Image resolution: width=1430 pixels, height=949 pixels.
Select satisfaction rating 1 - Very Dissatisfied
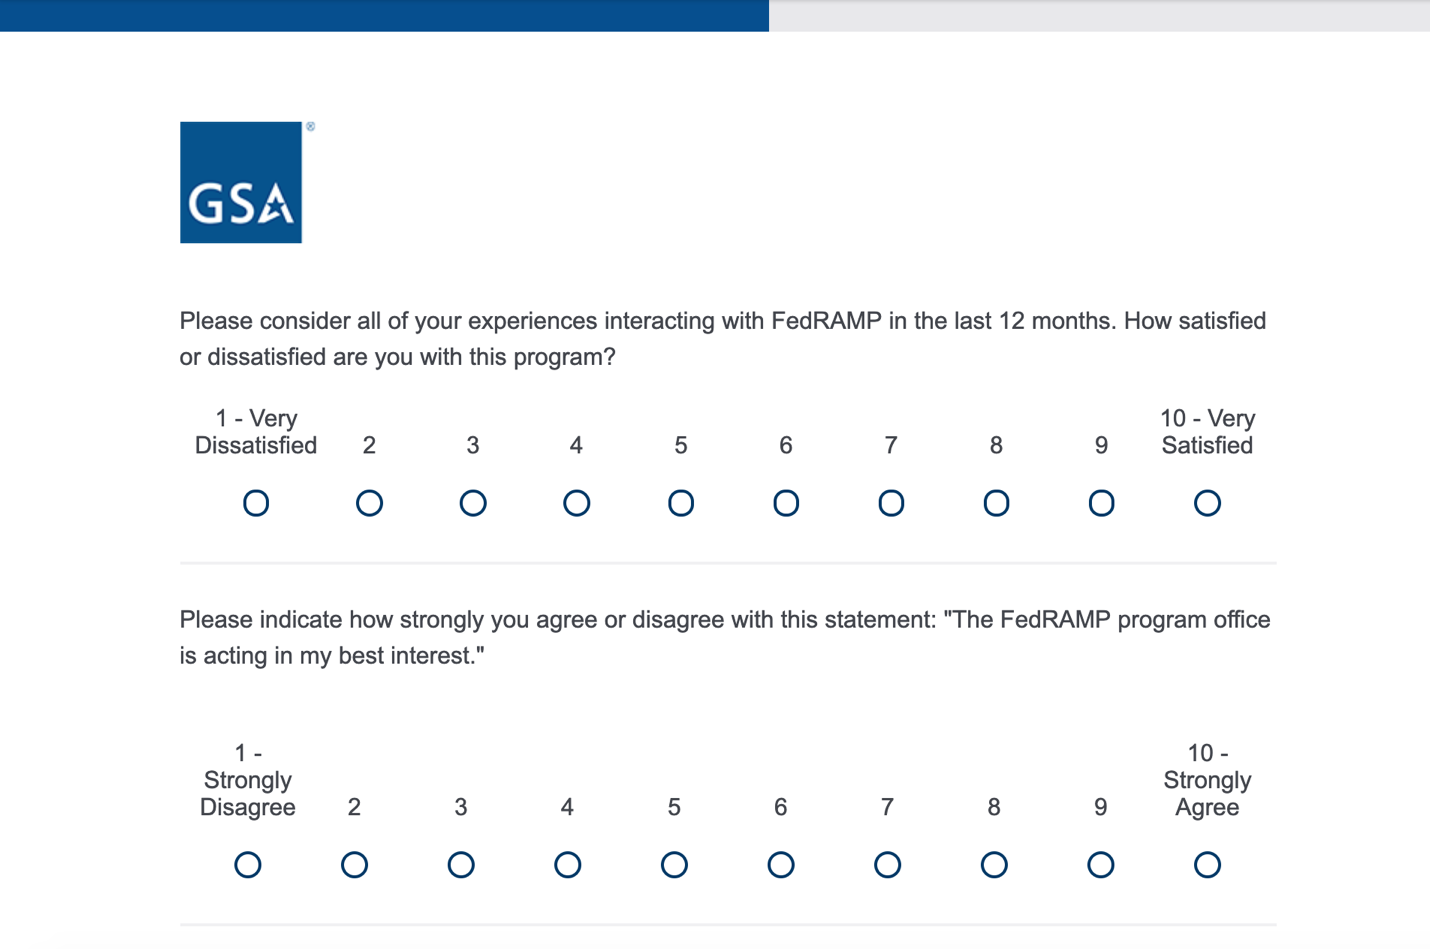(x=256, y=503)
